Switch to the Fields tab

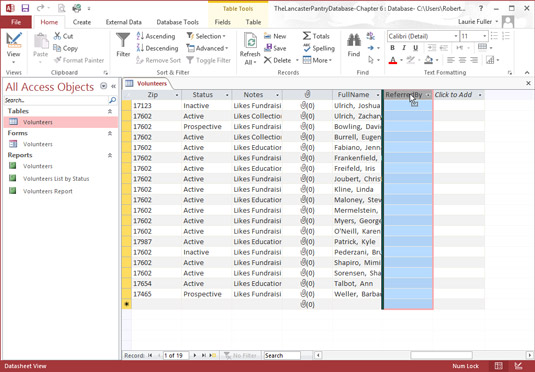[x=222, y=22]
